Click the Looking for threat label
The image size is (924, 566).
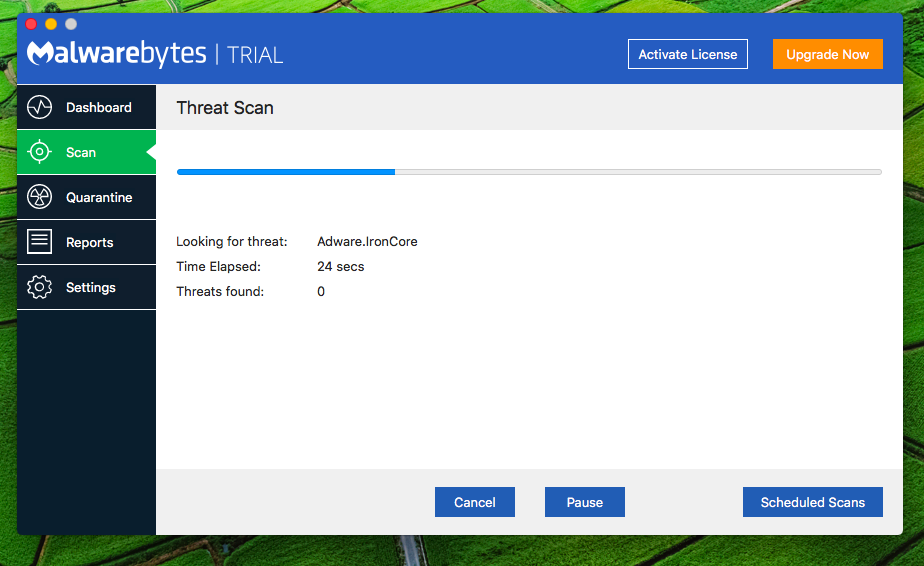coord(232,242)
